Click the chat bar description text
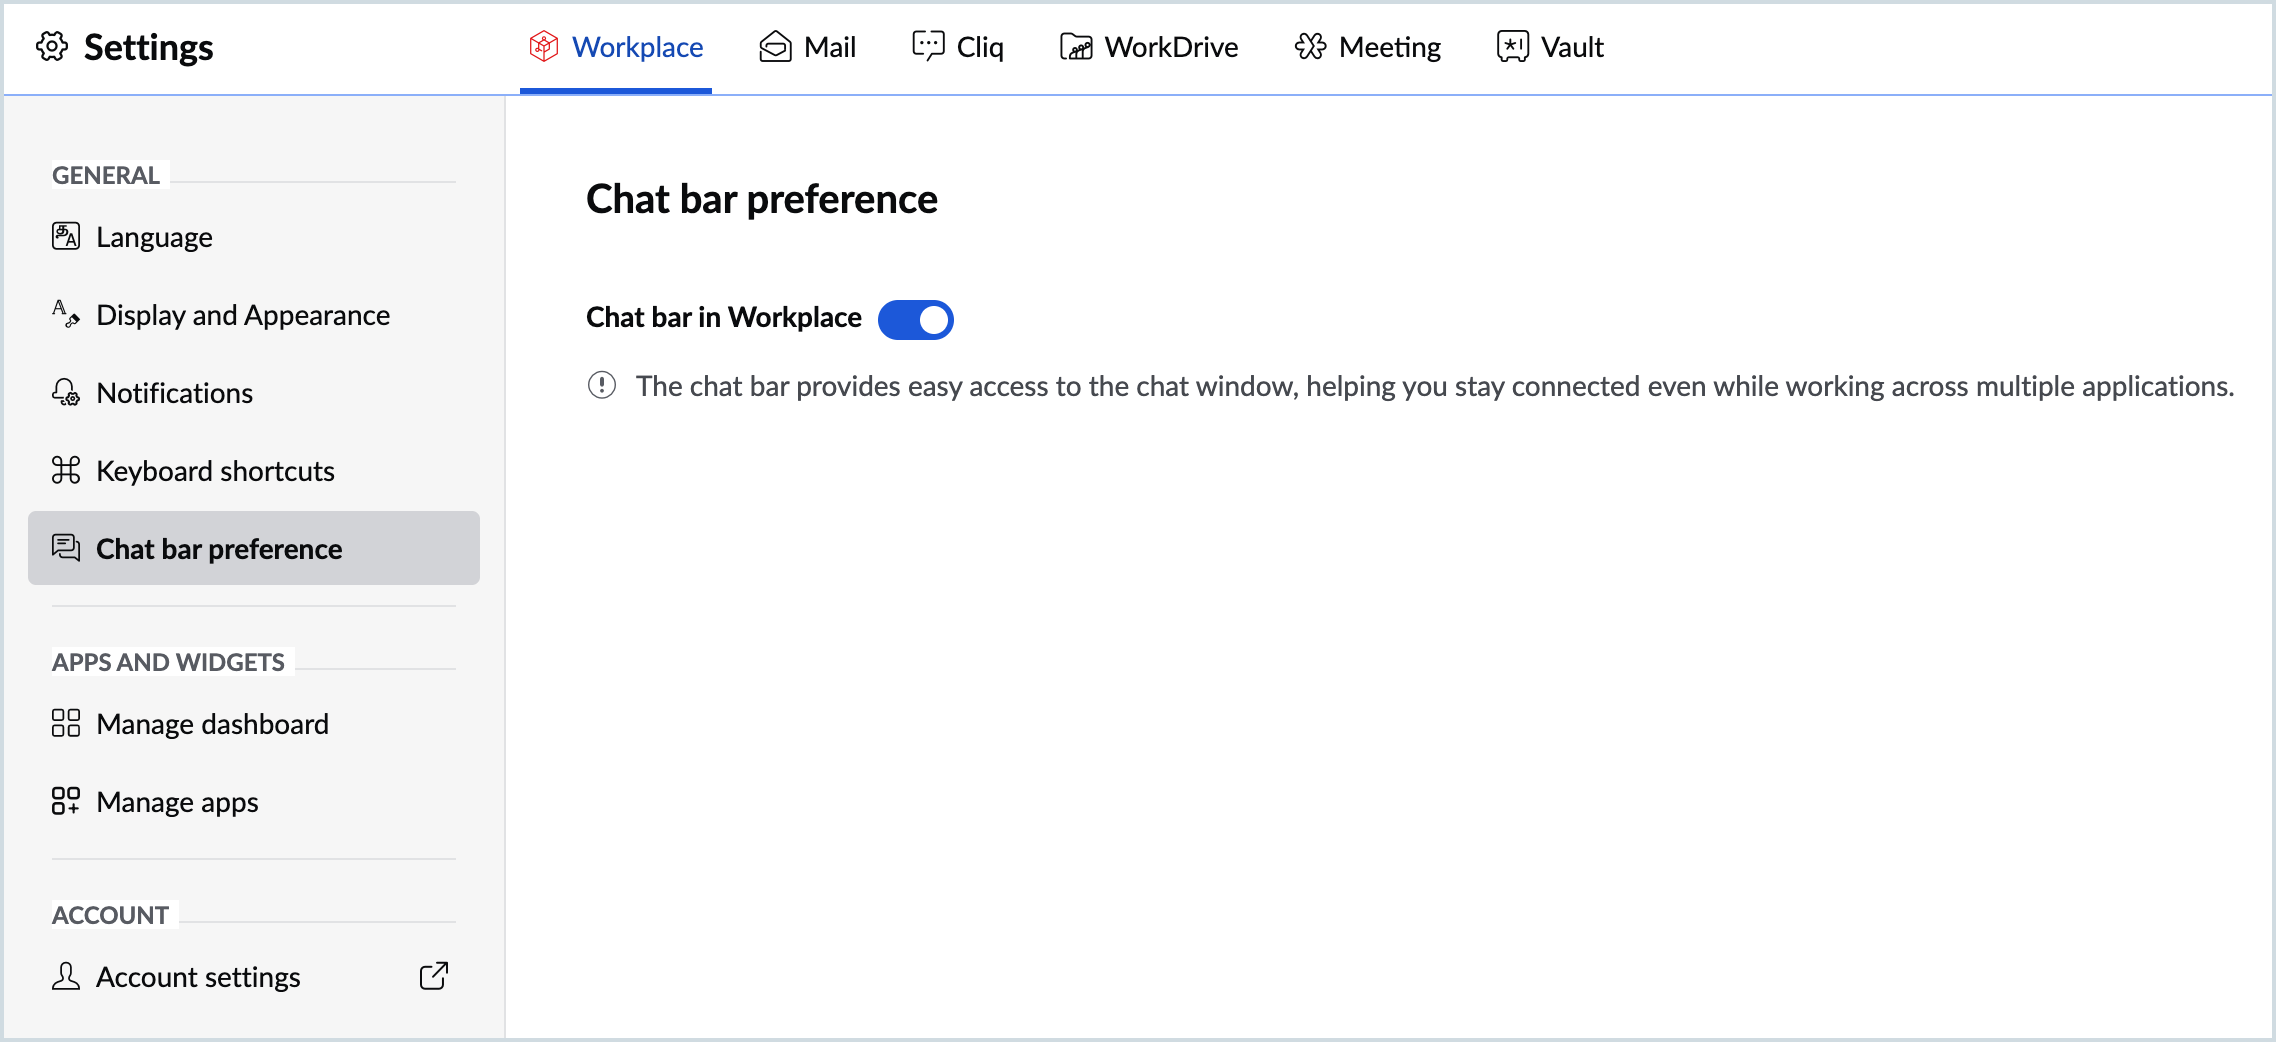 1435,386
